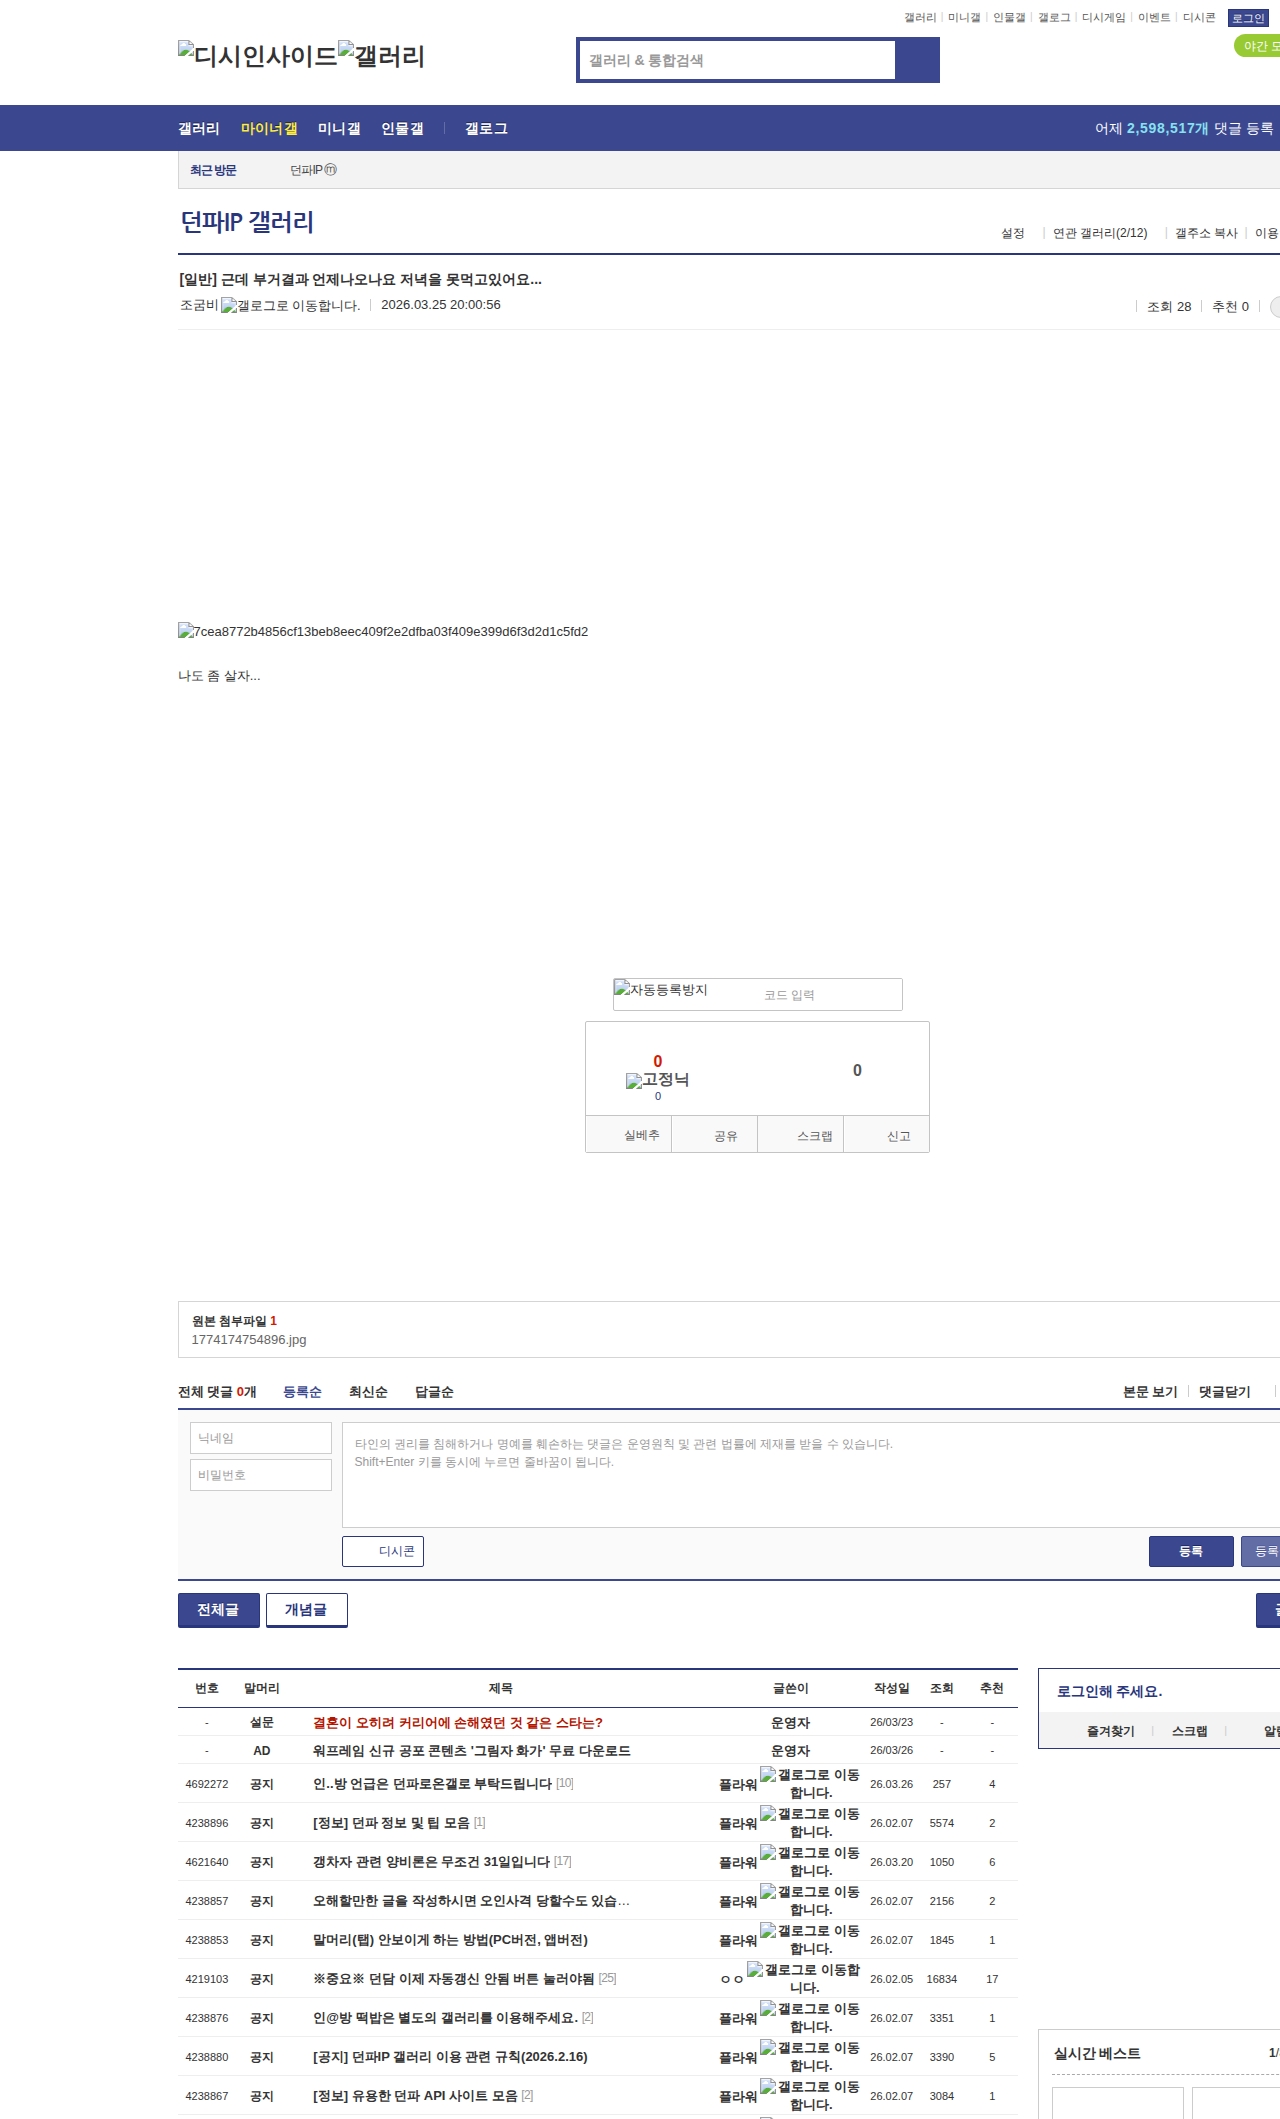
Task: Click the DCInside logo image
Action: pyautogui.click(x=258, y=55)
